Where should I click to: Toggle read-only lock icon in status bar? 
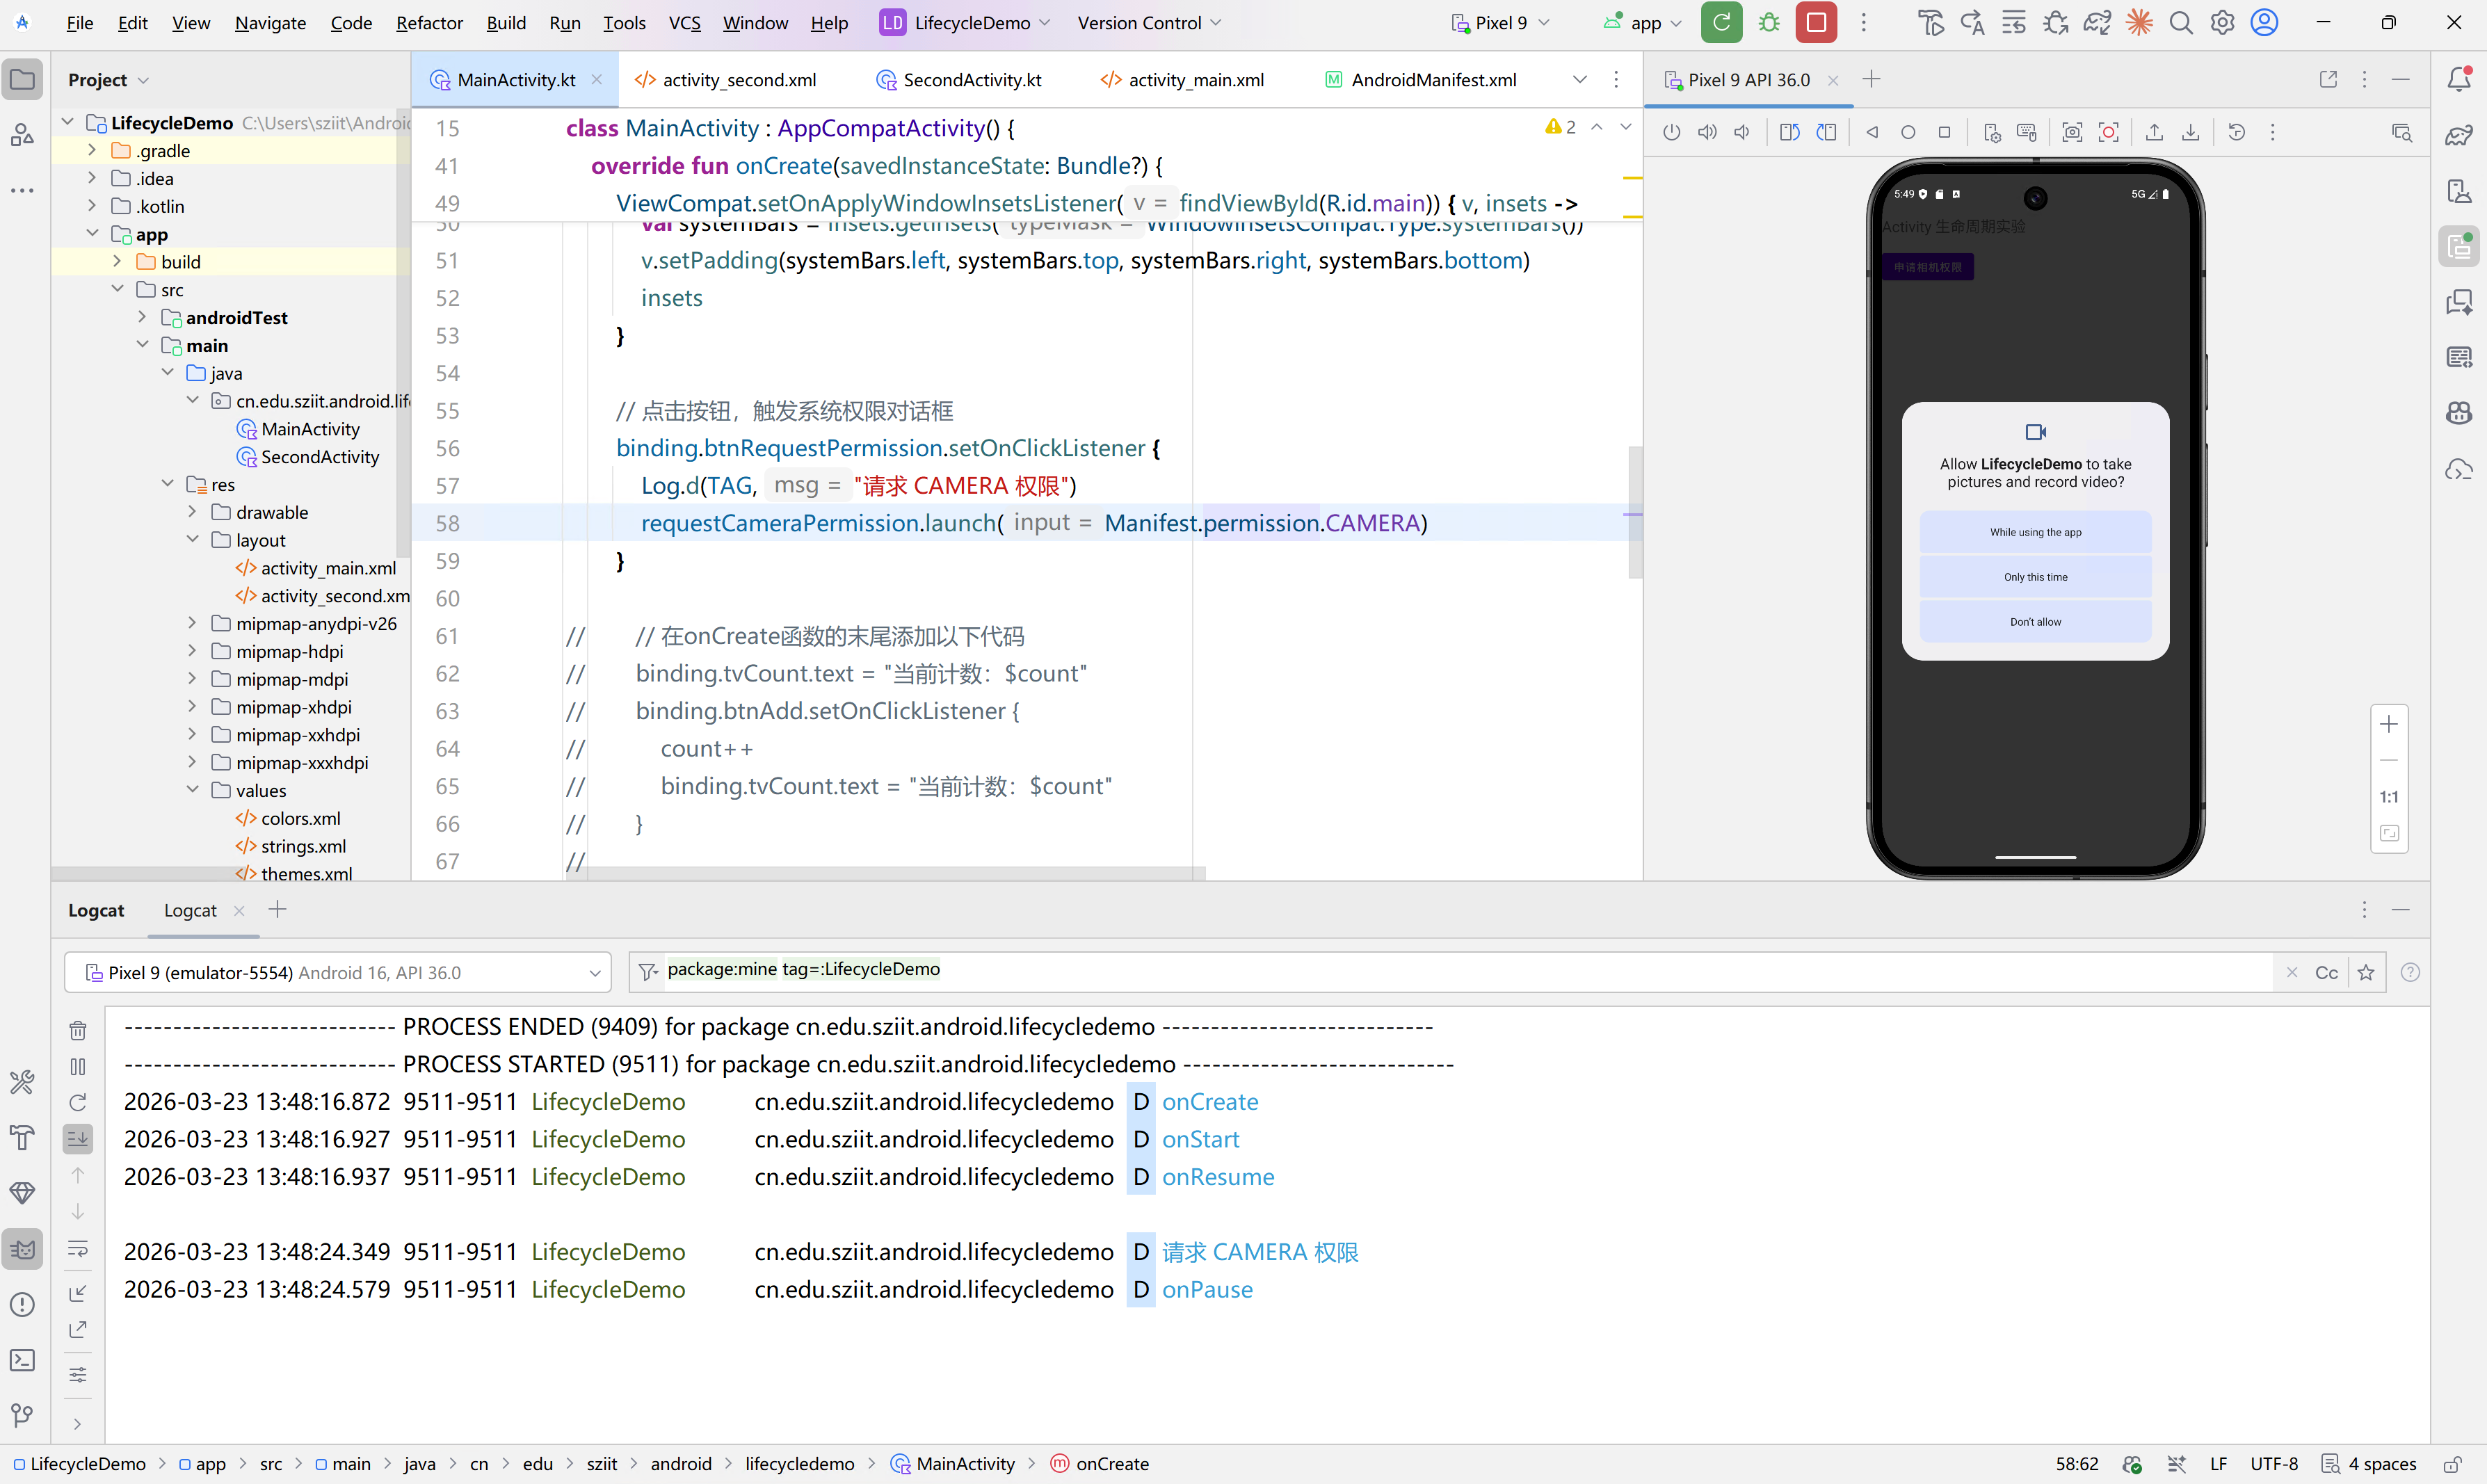click(2453, 1464)
